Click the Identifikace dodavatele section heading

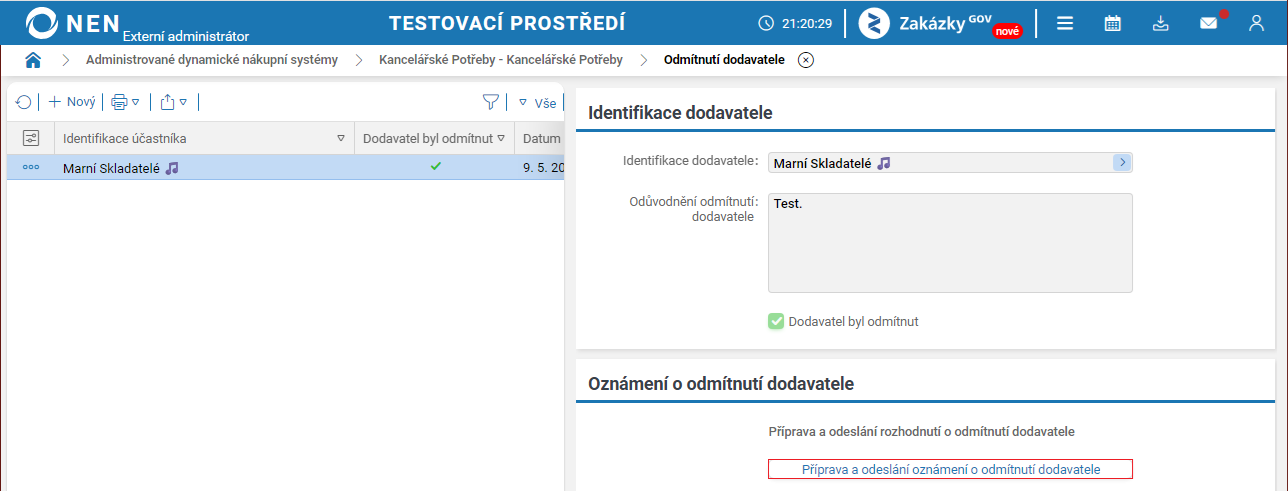pyautogui.click(x=680, y=113)
